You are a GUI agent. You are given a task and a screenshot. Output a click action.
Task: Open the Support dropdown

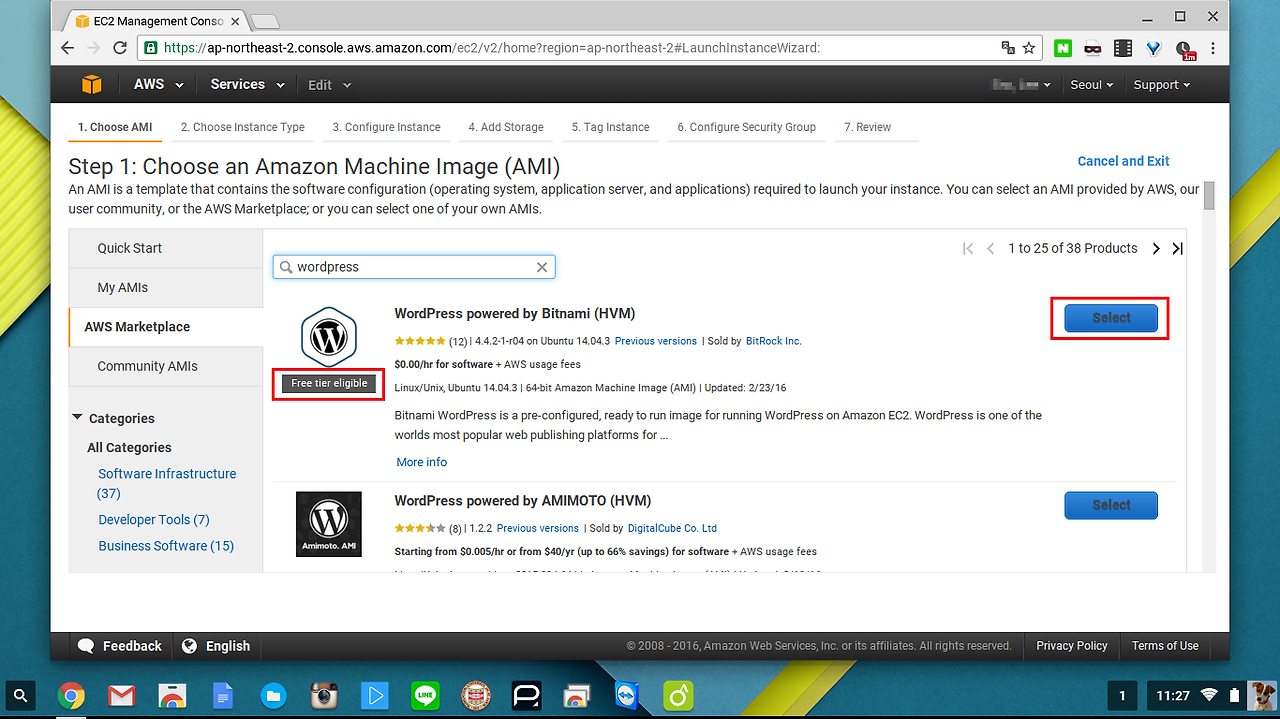click(1162, 85)
